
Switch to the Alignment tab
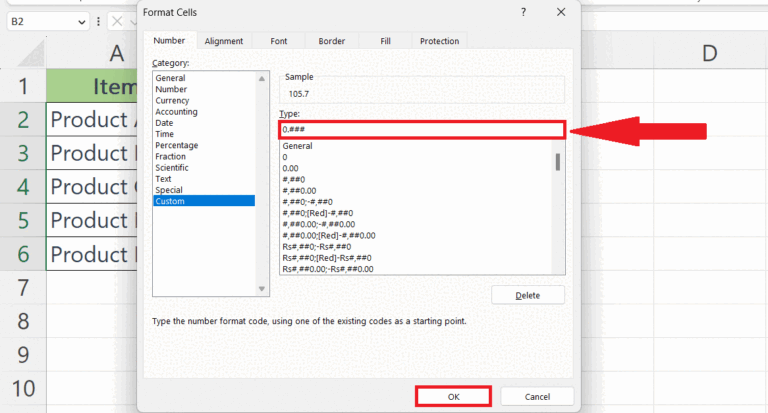224,41
